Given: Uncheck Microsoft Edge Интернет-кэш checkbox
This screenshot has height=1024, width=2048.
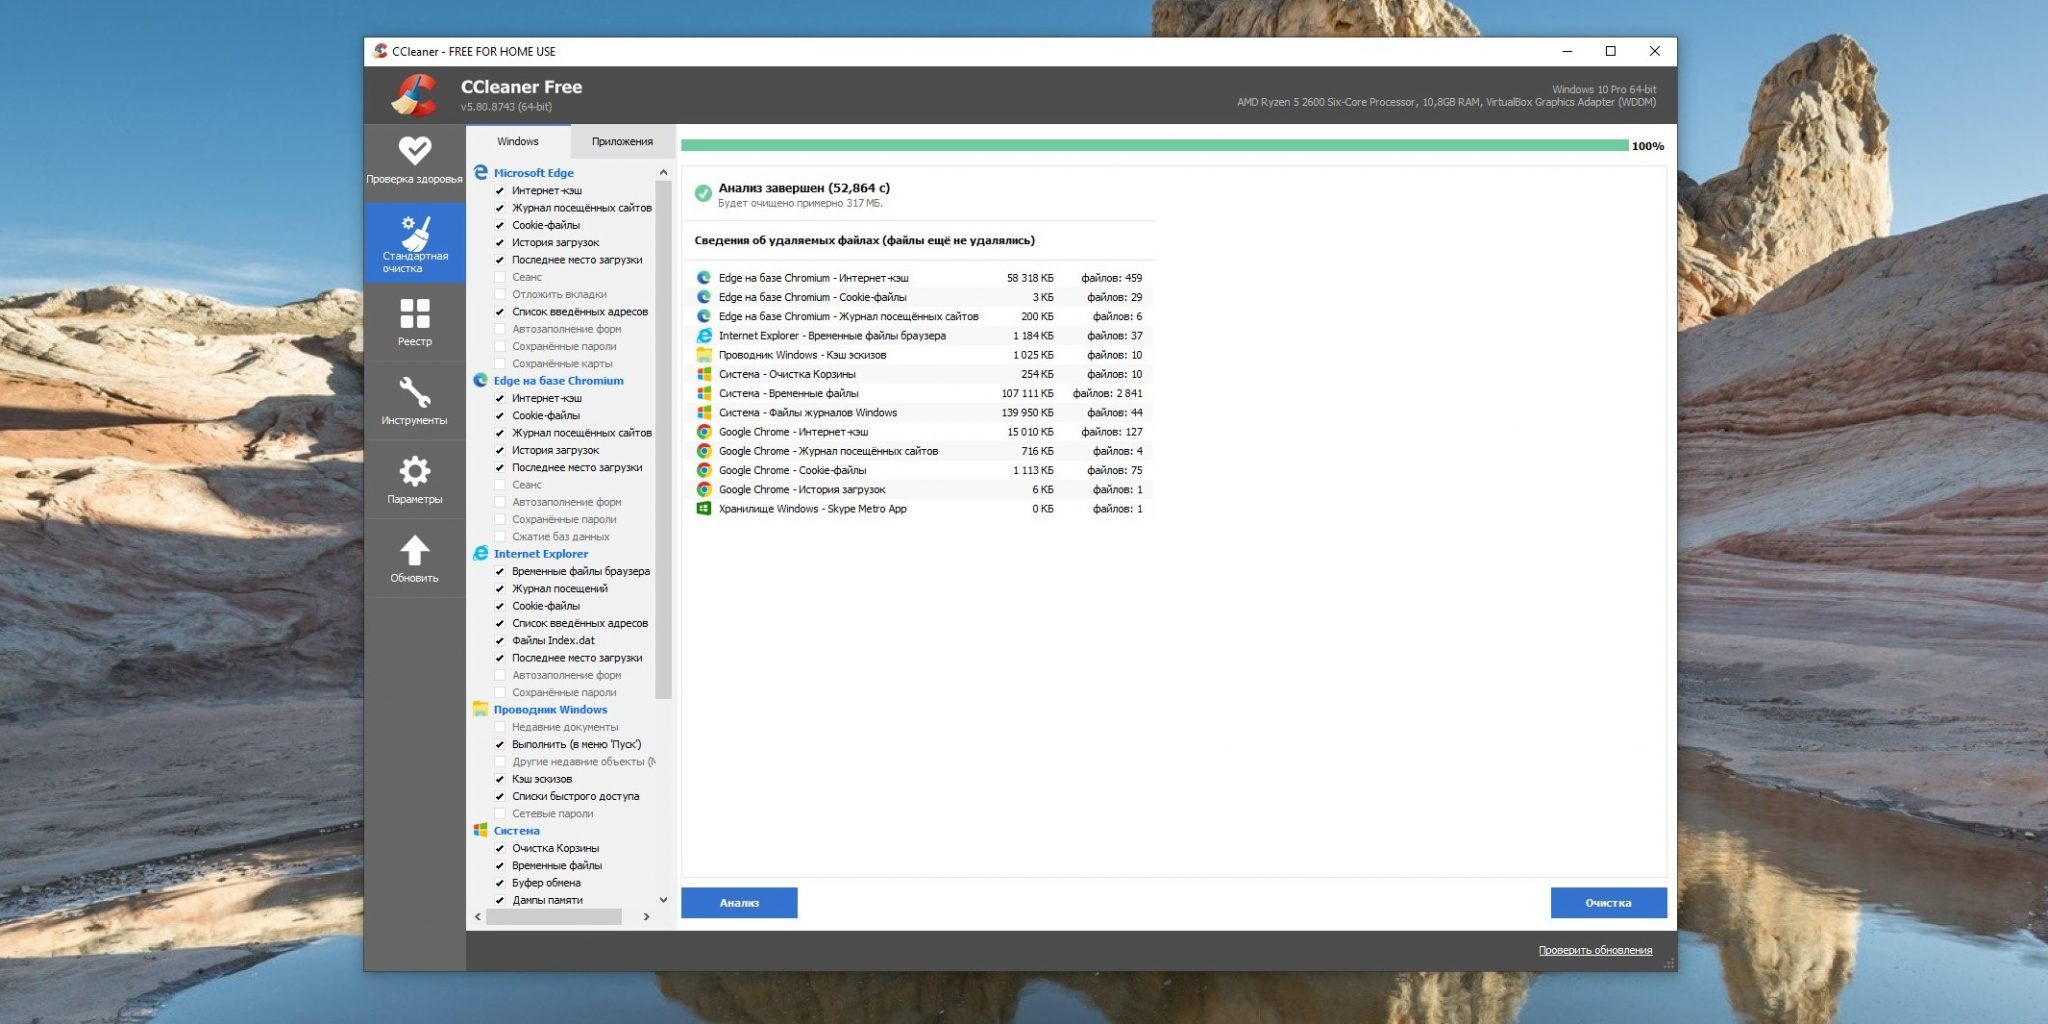Looking at the screenshot, I should coord(500,190).
